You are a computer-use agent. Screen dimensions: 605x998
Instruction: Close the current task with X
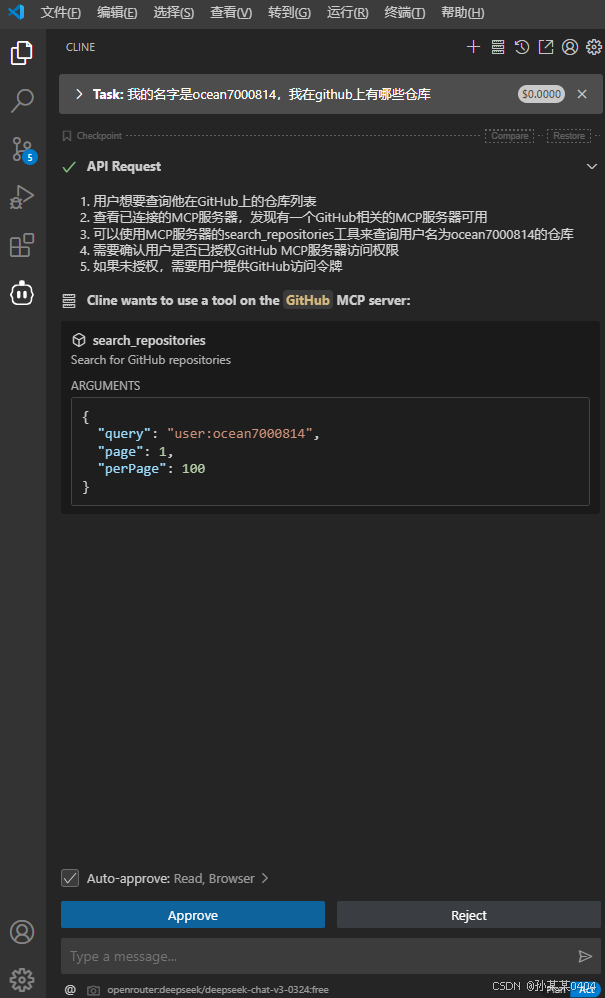point(581,94)
